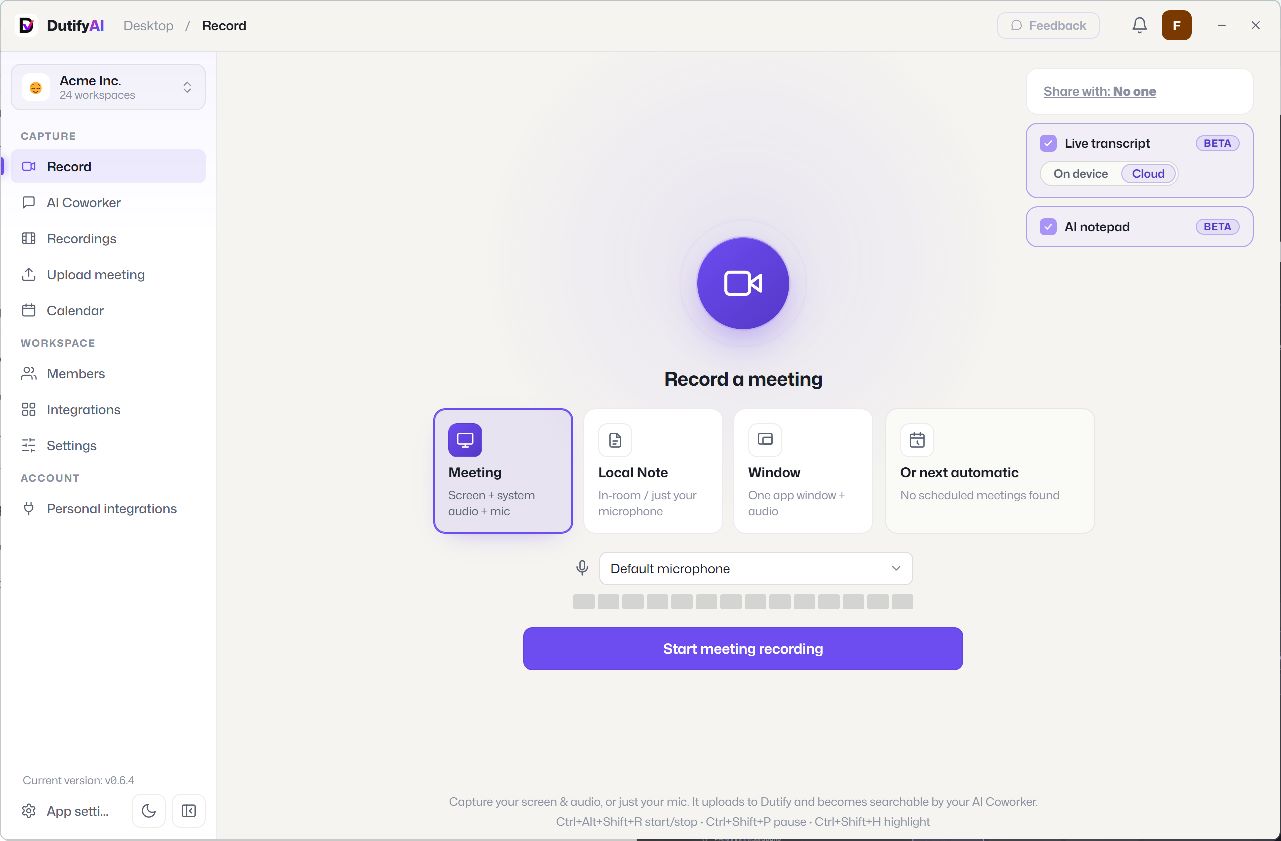
Task: Click the Local Note document icon
Action: 615,440
